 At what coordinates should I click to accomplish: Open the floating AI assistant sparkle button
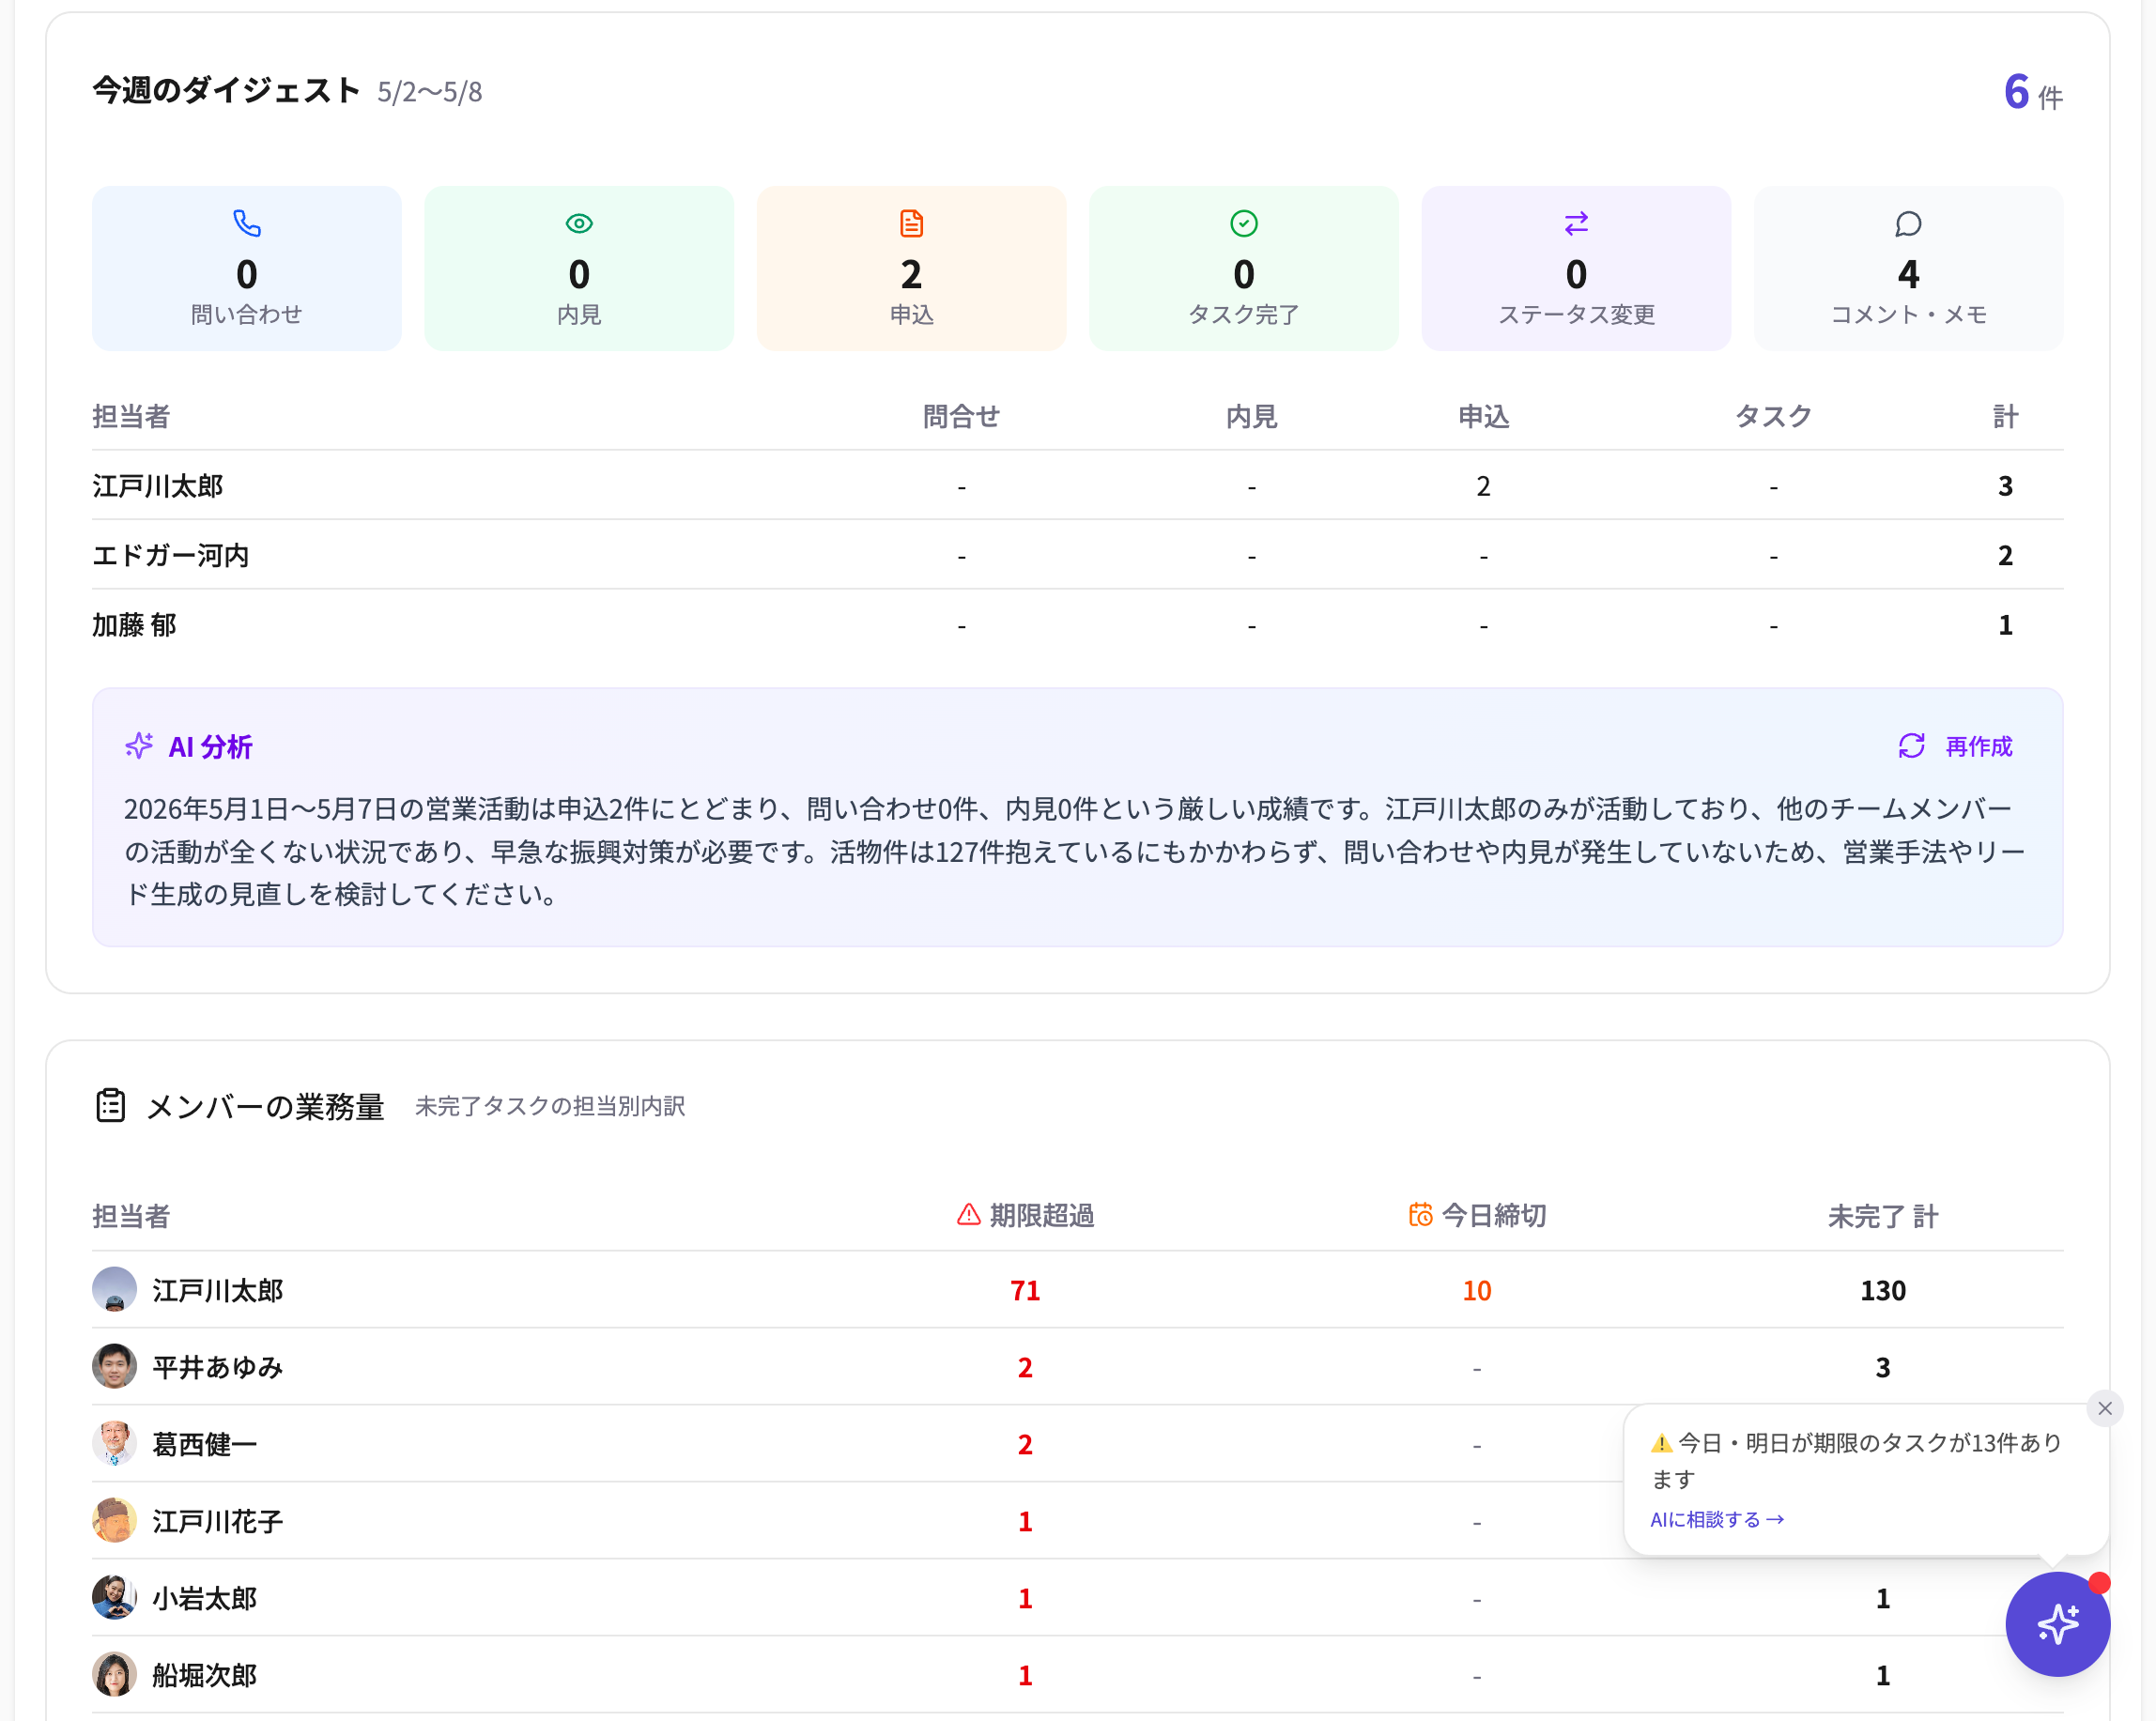(2057, 1624)
